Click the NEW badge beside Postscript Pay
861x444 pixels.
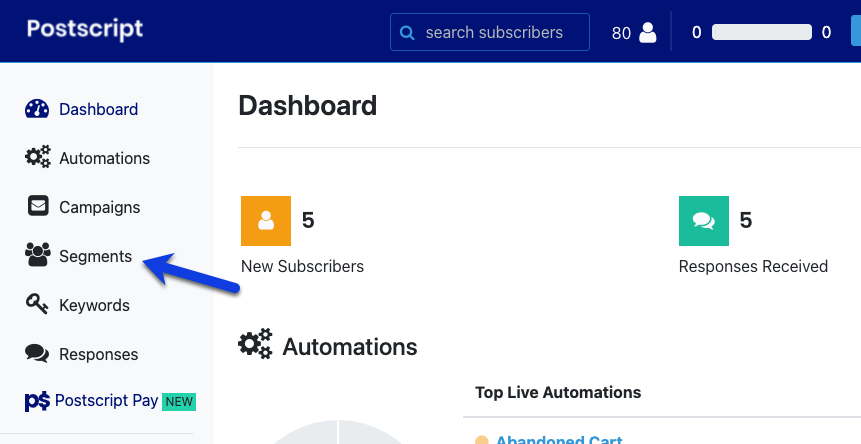point(179,402)
